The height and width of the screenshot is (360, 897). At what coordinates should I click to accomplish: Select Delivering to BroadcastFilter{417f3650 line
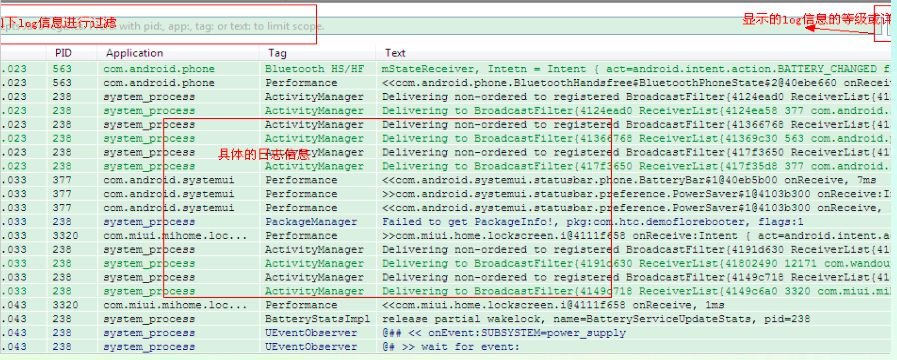point(636,166)
